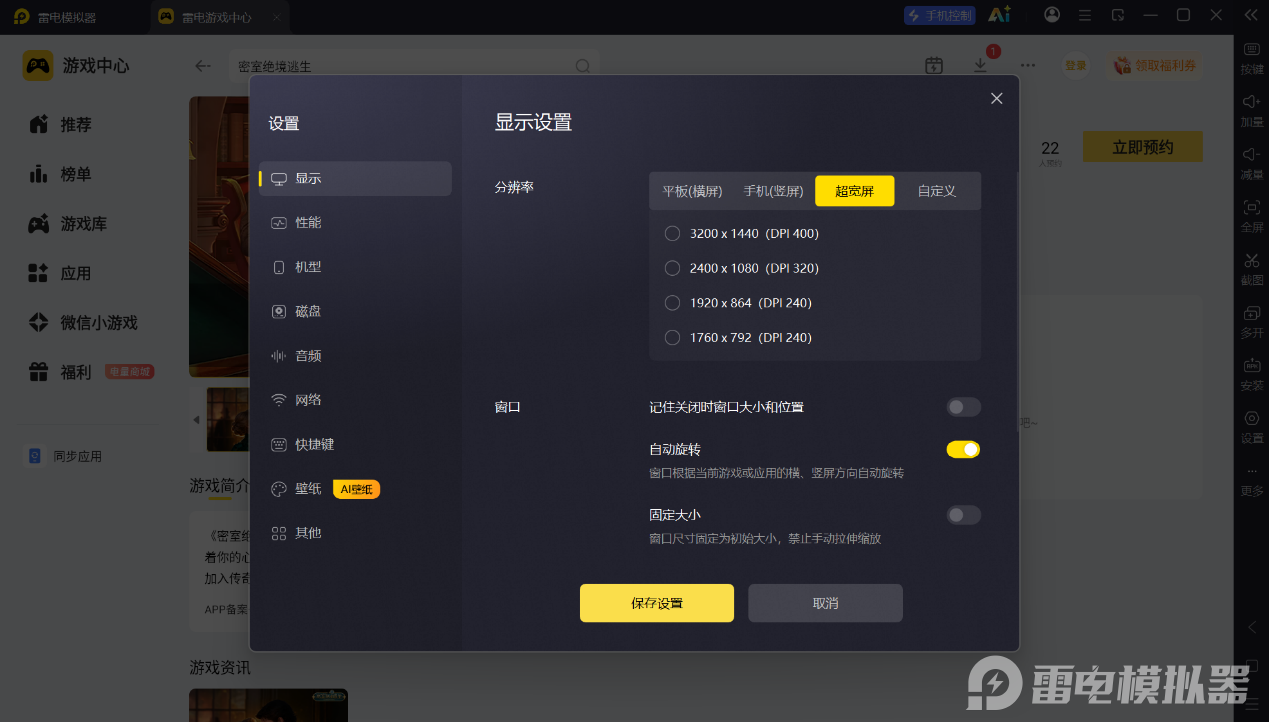
Task: Open the 机型 settings section
Action: click(355, 267)
